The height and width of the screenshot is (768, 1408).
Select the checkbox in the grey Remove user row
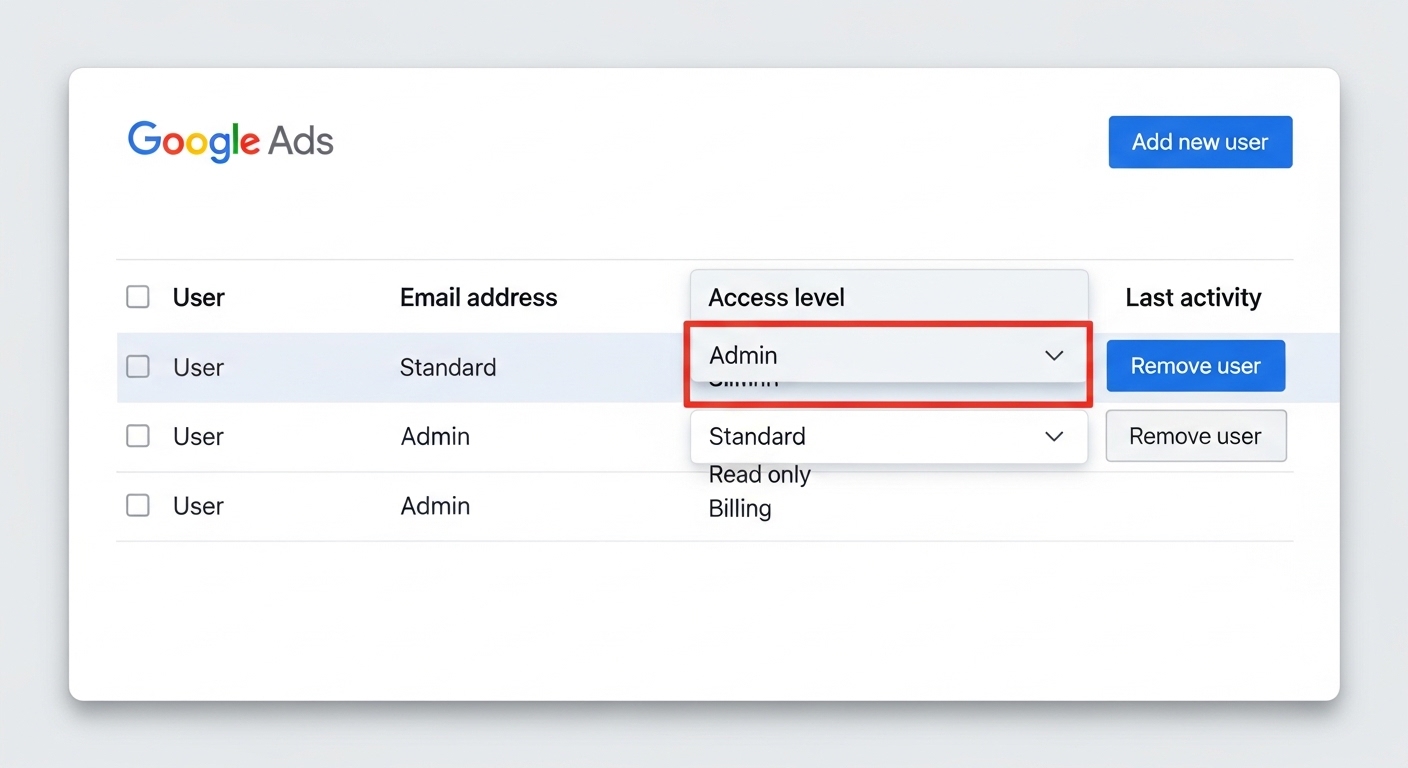[x=138, y=436]
